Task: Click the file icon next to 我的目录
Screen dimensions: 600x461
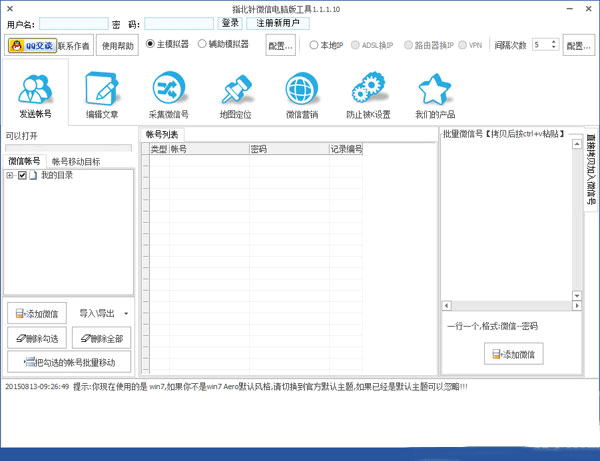Action: click(33, 175)
